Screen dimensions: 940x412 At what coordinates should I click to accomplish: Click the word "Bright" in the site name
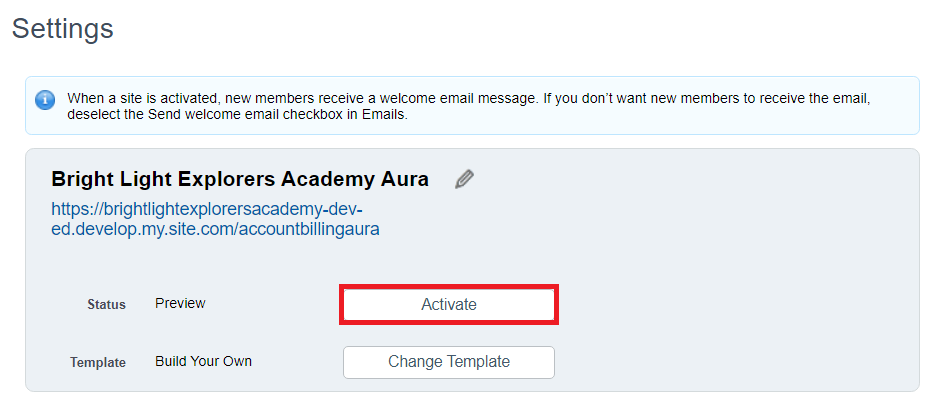coord(82,180)
